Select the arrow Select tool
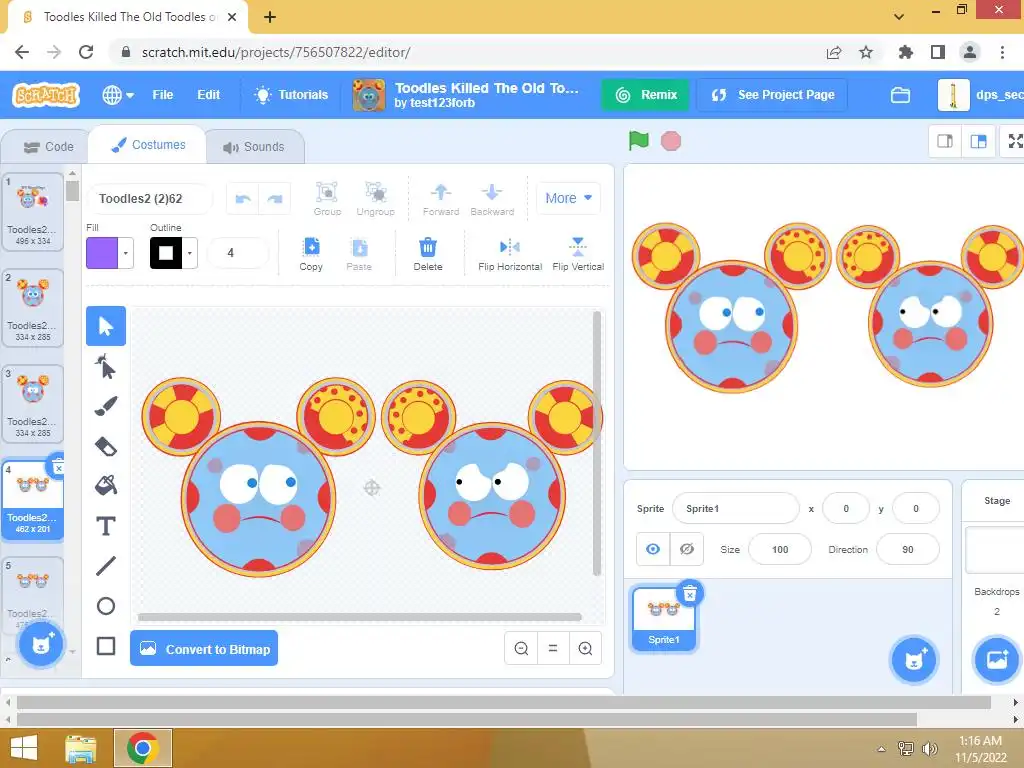 click(x=106, y=326)
